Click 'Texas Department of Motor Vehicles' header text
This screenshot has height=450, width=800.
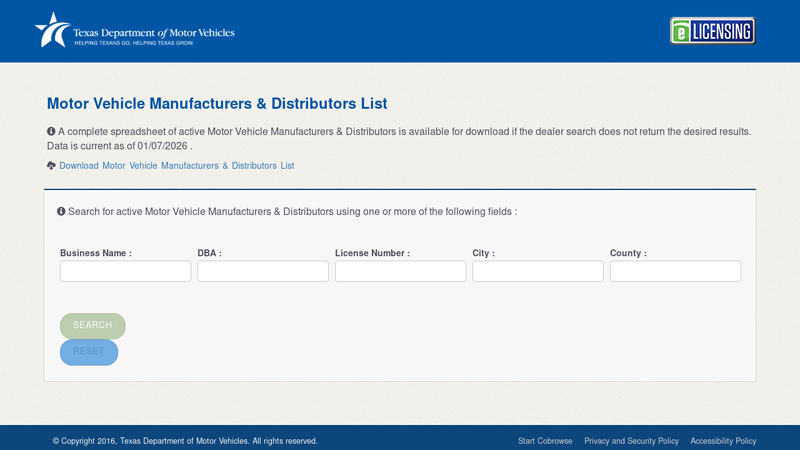(x=154, y=33)
